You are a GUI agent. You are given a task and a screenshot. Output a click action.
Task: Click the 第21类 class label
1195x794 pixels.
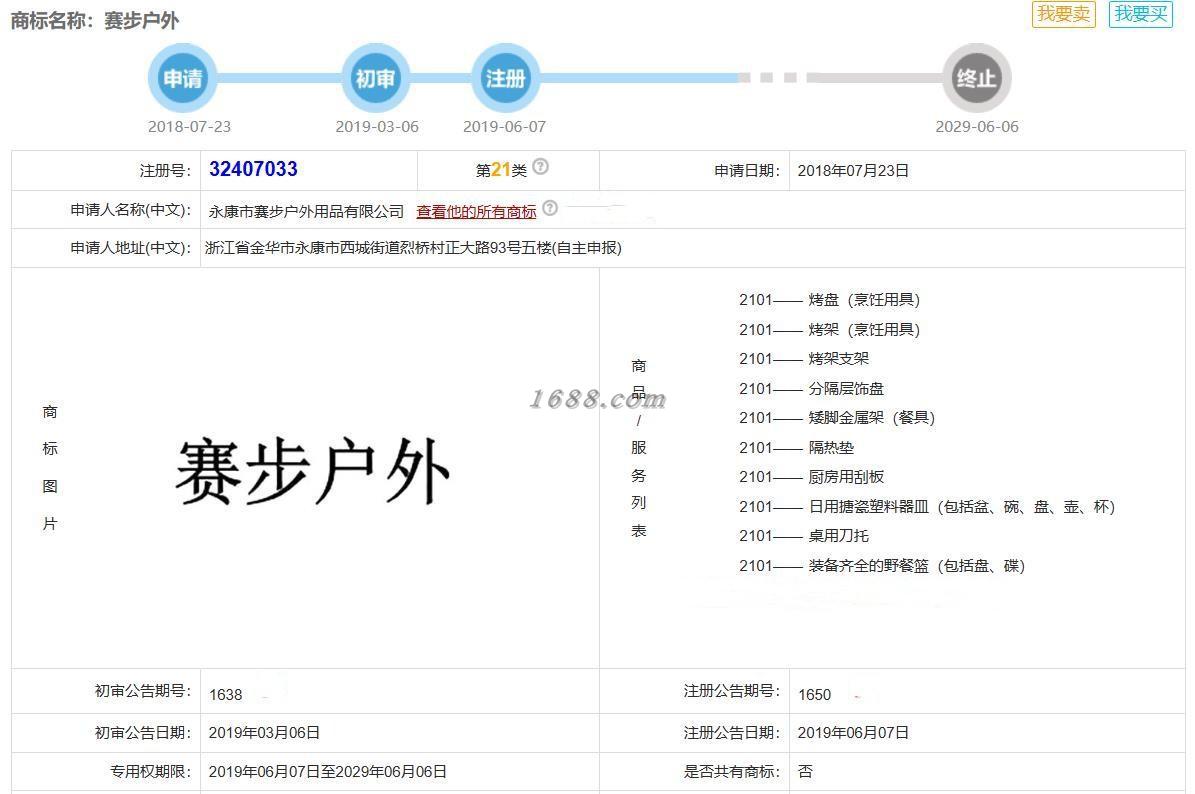(x=501, y=170)
